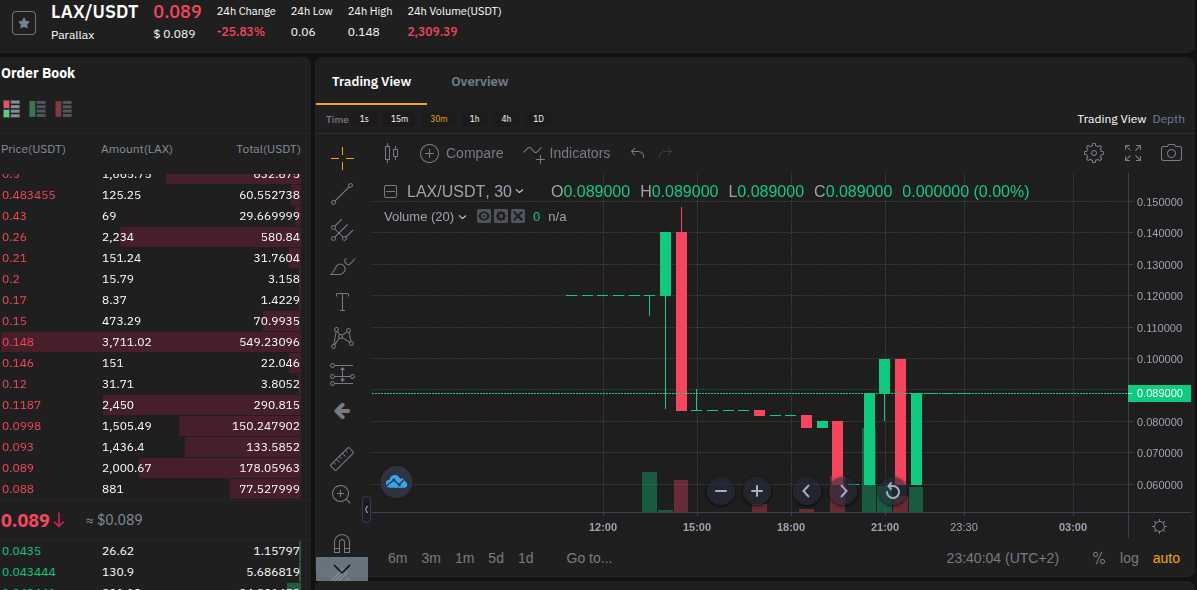Set date range to 6m
Image resolution: width=1197 pixels, height=590 pixels.
pos(397,558)
